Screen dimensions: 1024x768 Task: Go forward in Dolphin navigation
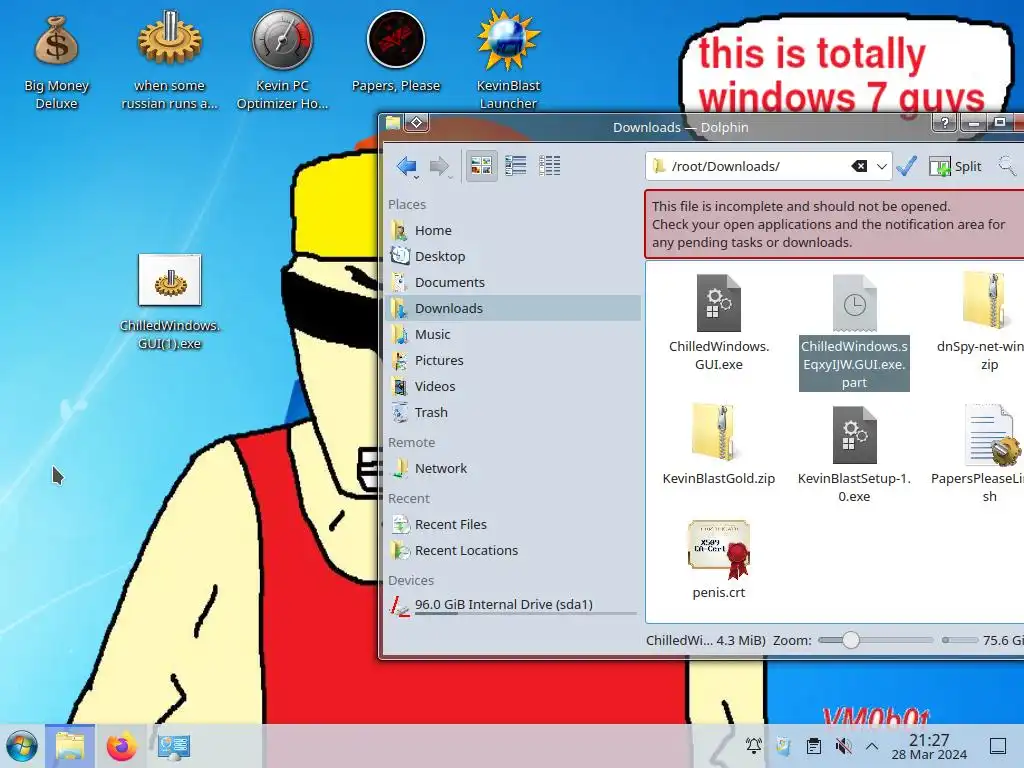pos(440,166)
